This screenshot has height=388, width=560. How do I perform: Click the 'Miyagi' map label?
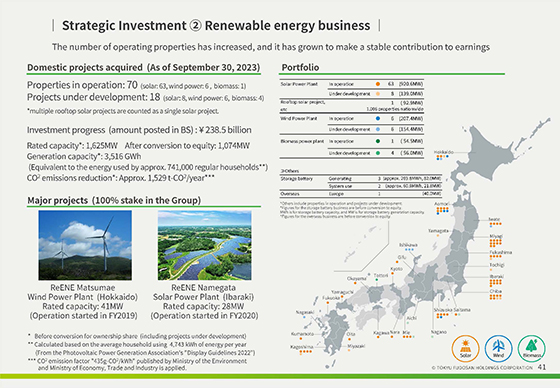(496, 236)
